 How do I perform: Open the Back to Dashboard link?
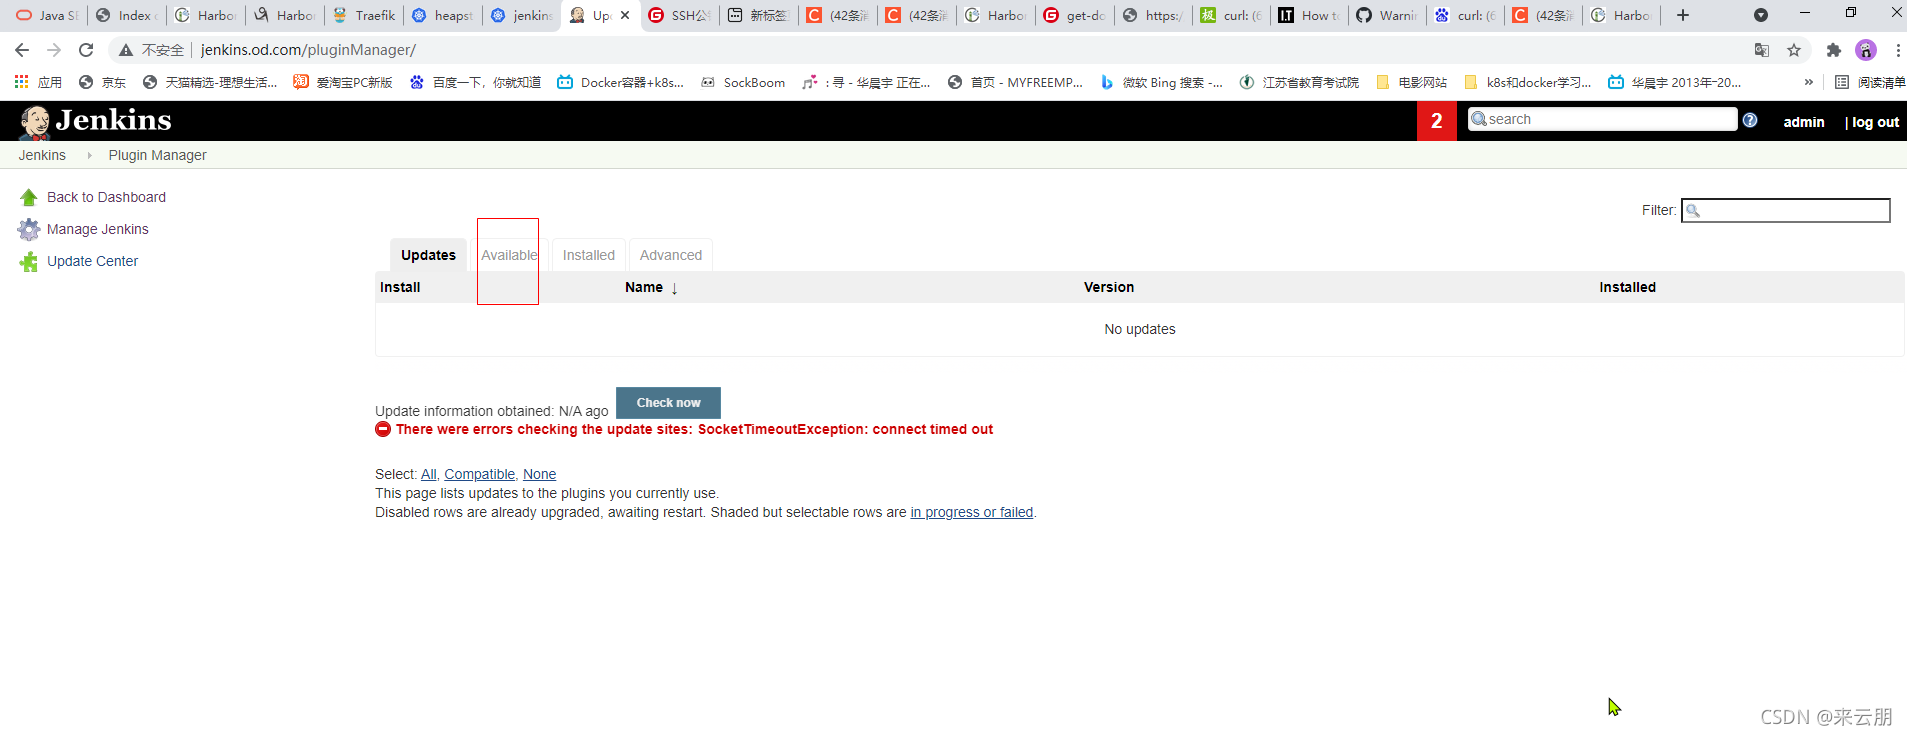(x=106, y=197)
